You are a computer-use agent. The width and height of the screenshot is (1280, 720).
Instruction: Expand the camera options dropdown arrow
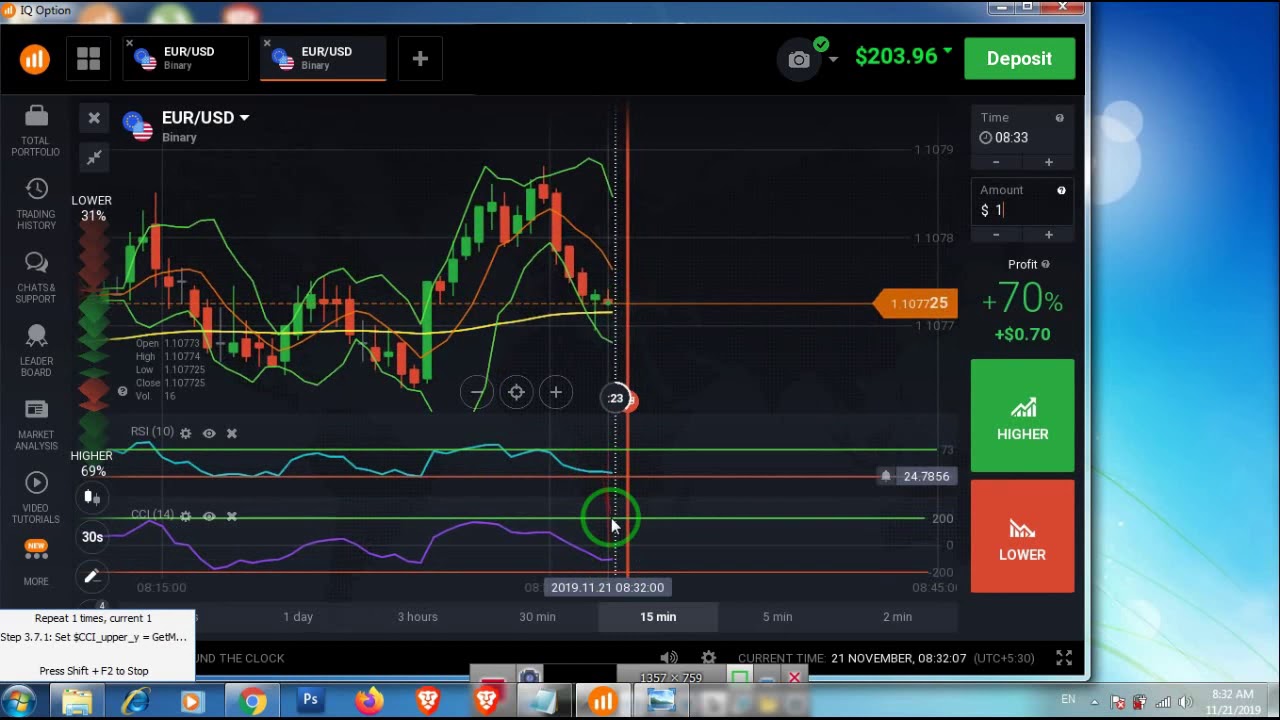click(x=832, y=60)
